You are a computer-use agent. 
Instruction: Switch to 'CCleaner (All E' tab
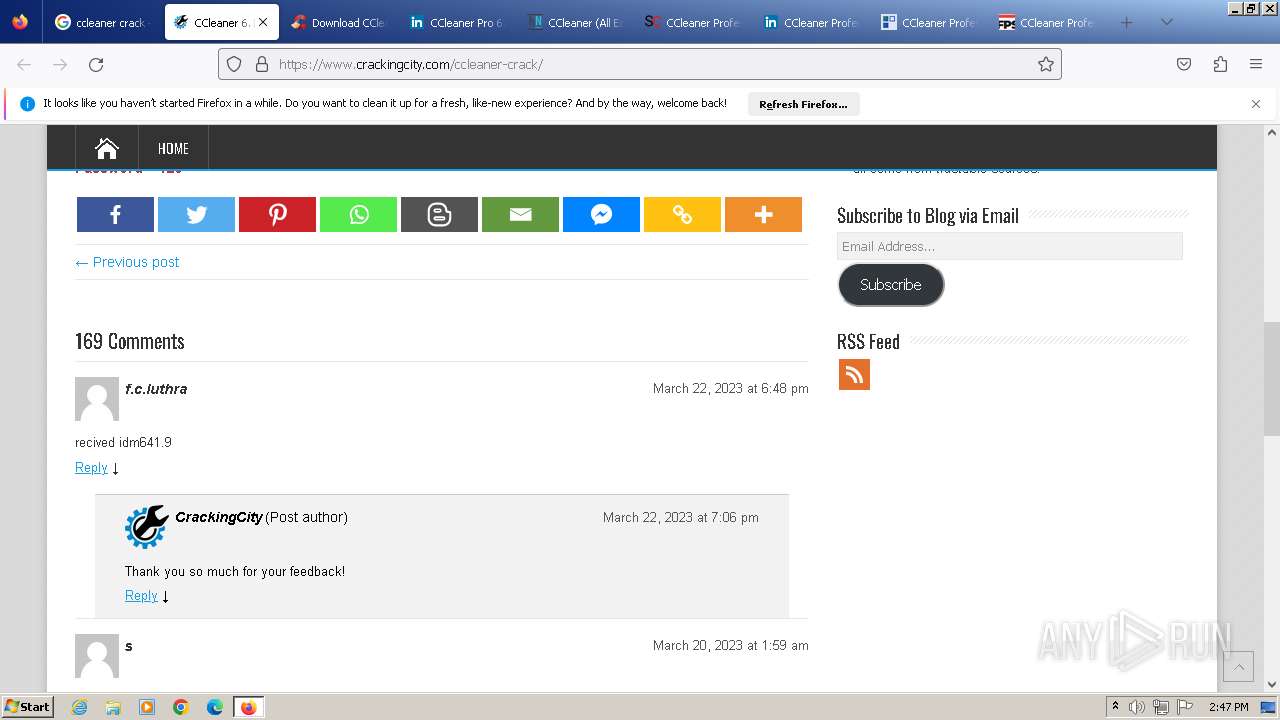click(574, 22)
